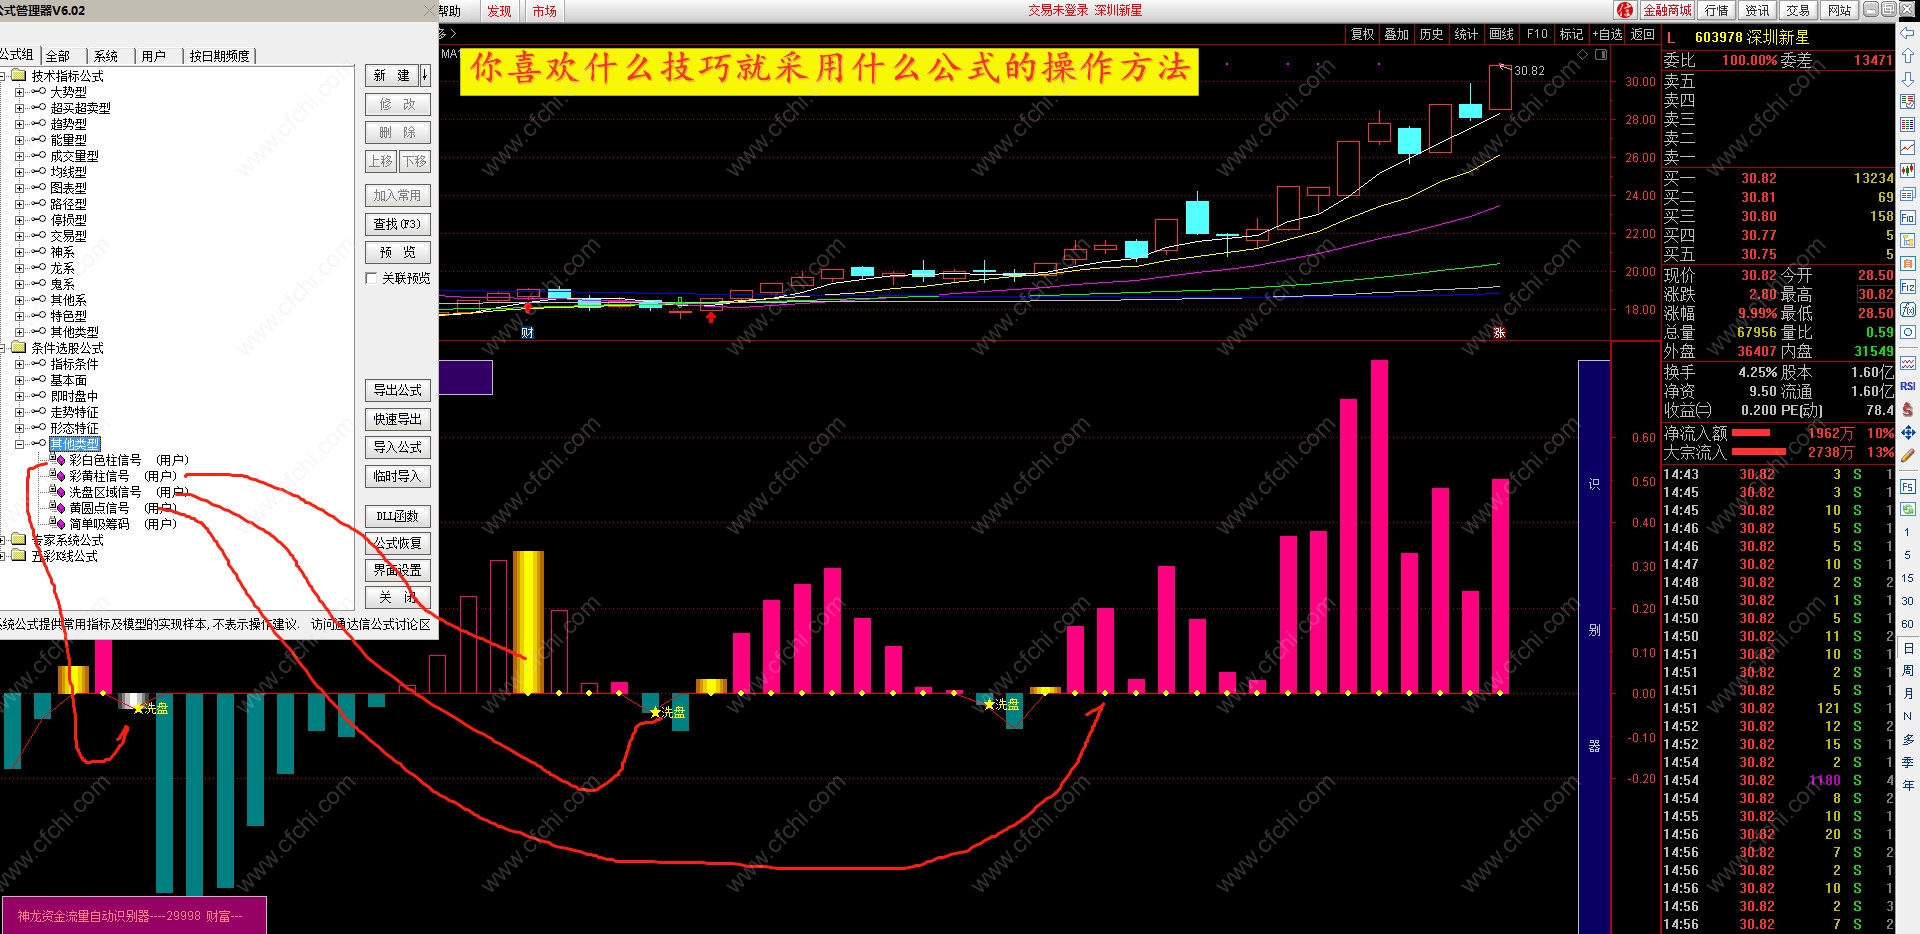Expand the 超买超卖型 tree node
The image size is (1920, 934).
(19, 108)
